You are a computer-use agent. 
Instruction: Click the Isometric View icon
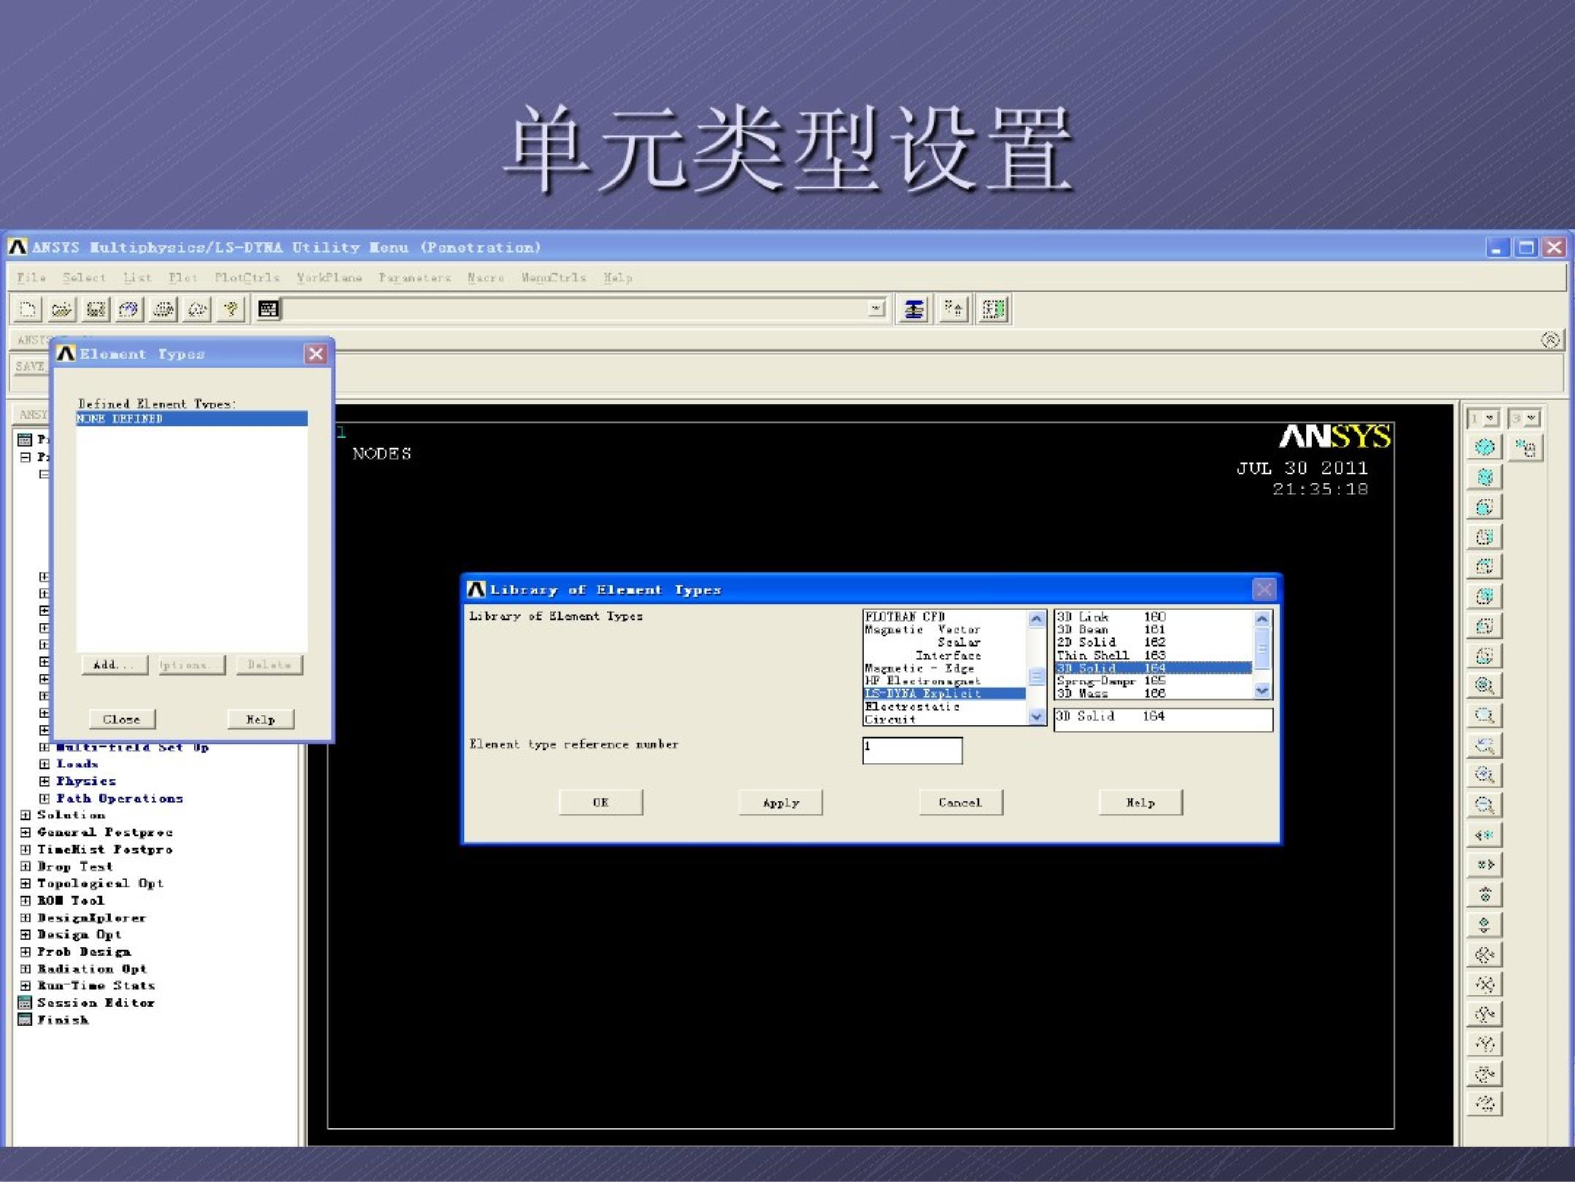coord(1485,447)
